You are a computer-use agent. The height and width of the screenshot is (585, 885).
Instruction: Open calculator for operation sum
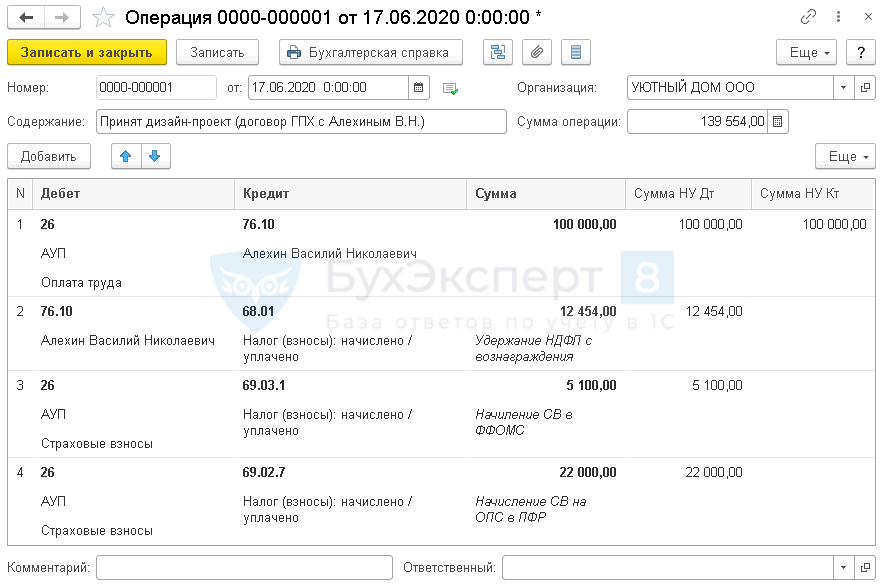point(779,122)
